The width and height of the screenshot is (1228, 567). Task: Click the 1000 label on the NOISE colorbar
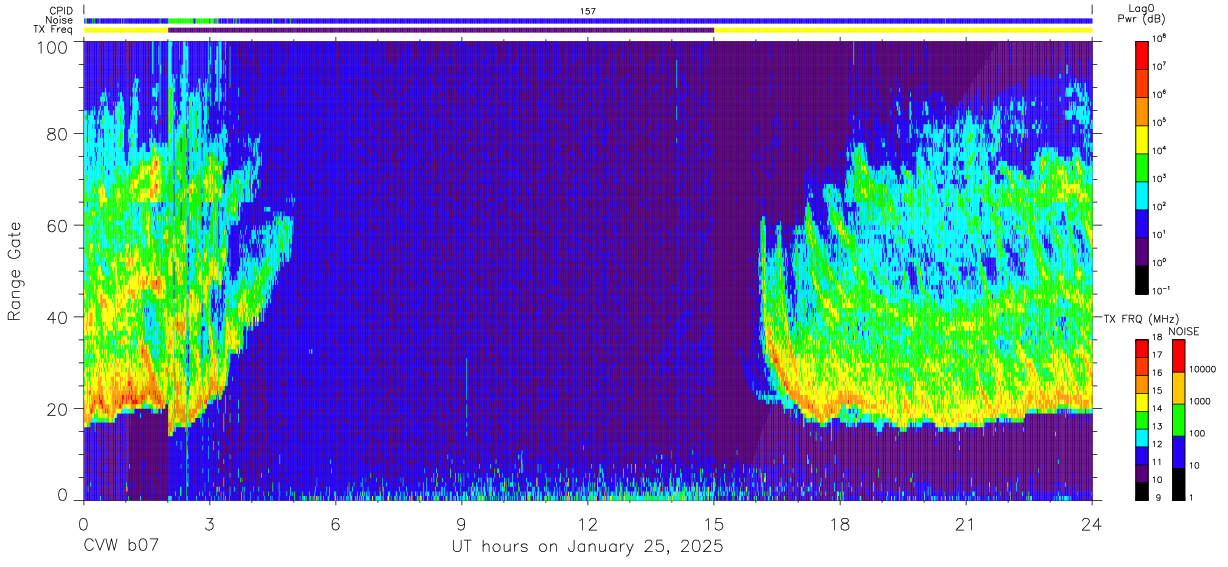pos(1200,402)
